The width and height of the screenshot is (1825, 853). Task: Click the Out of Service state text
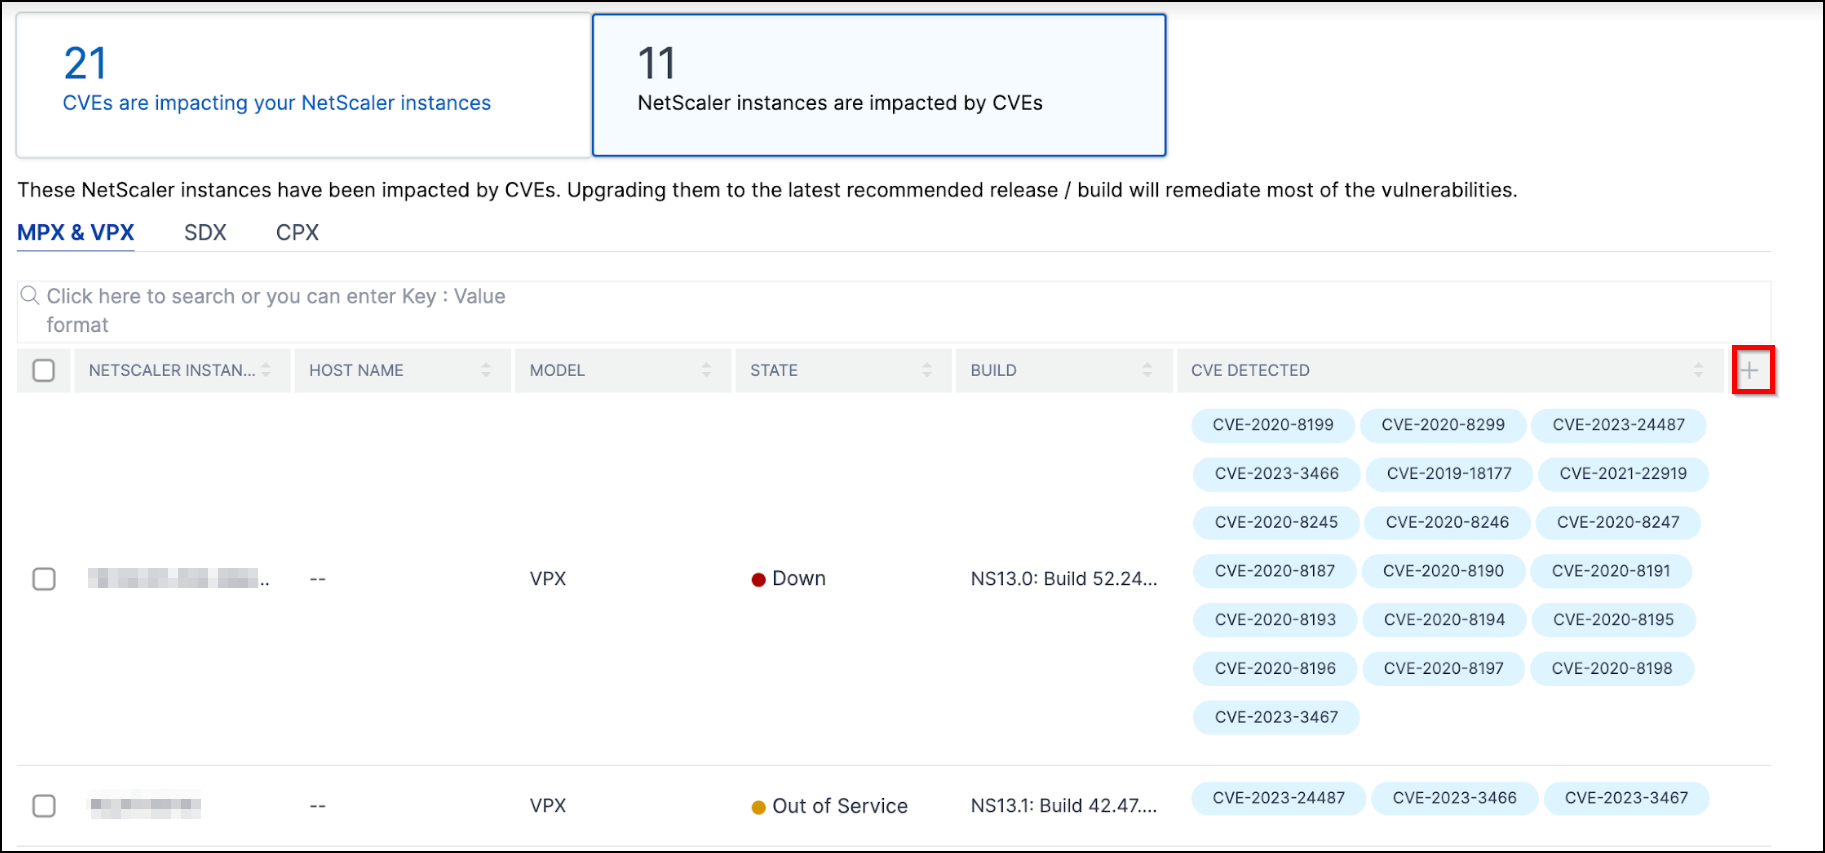pyautogui.click(x=840, y=806)
